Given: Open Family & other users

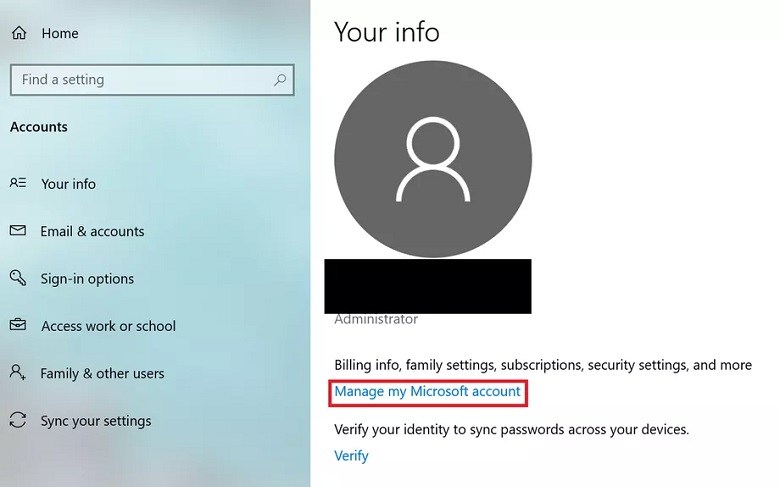Looking at the screenshot, I should pos(102,373).
